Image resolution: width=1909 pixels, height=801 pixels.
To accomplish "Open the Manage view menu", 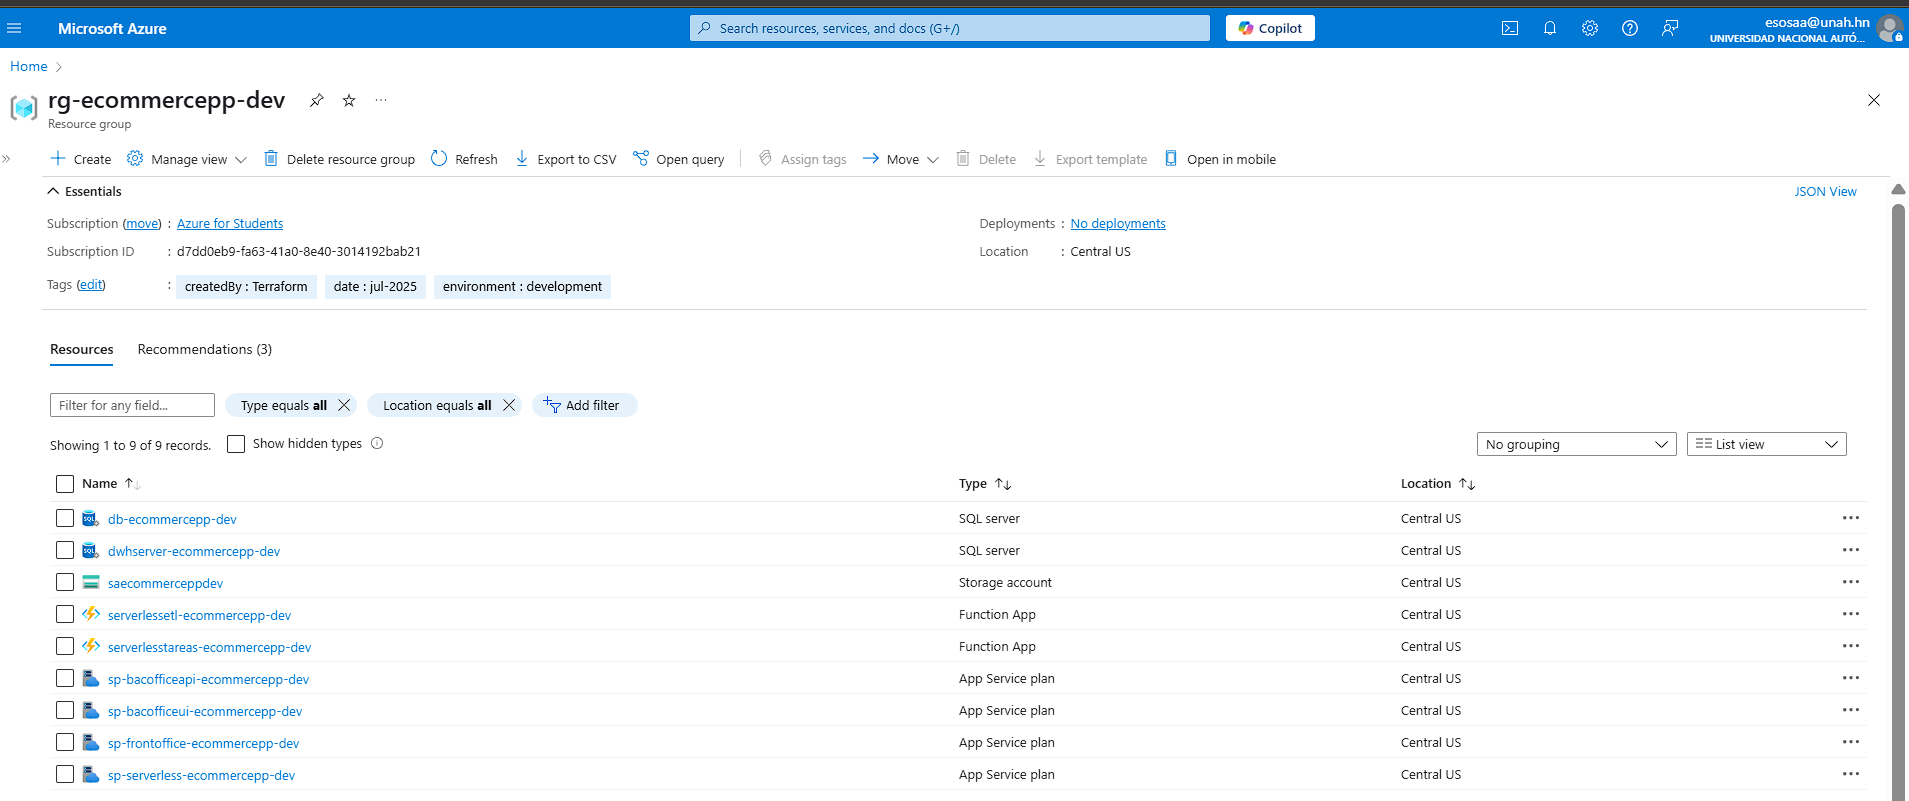I will pos(187,159).
